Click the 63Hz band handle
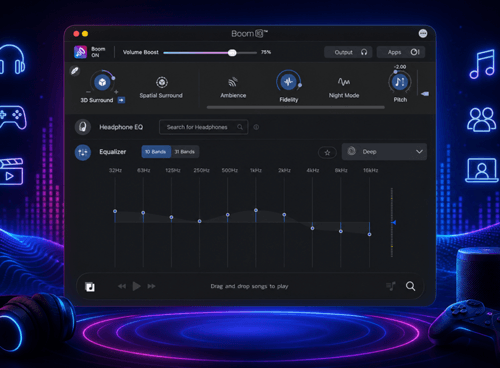Screen dimensions: 500x368 tap(143, 213)
